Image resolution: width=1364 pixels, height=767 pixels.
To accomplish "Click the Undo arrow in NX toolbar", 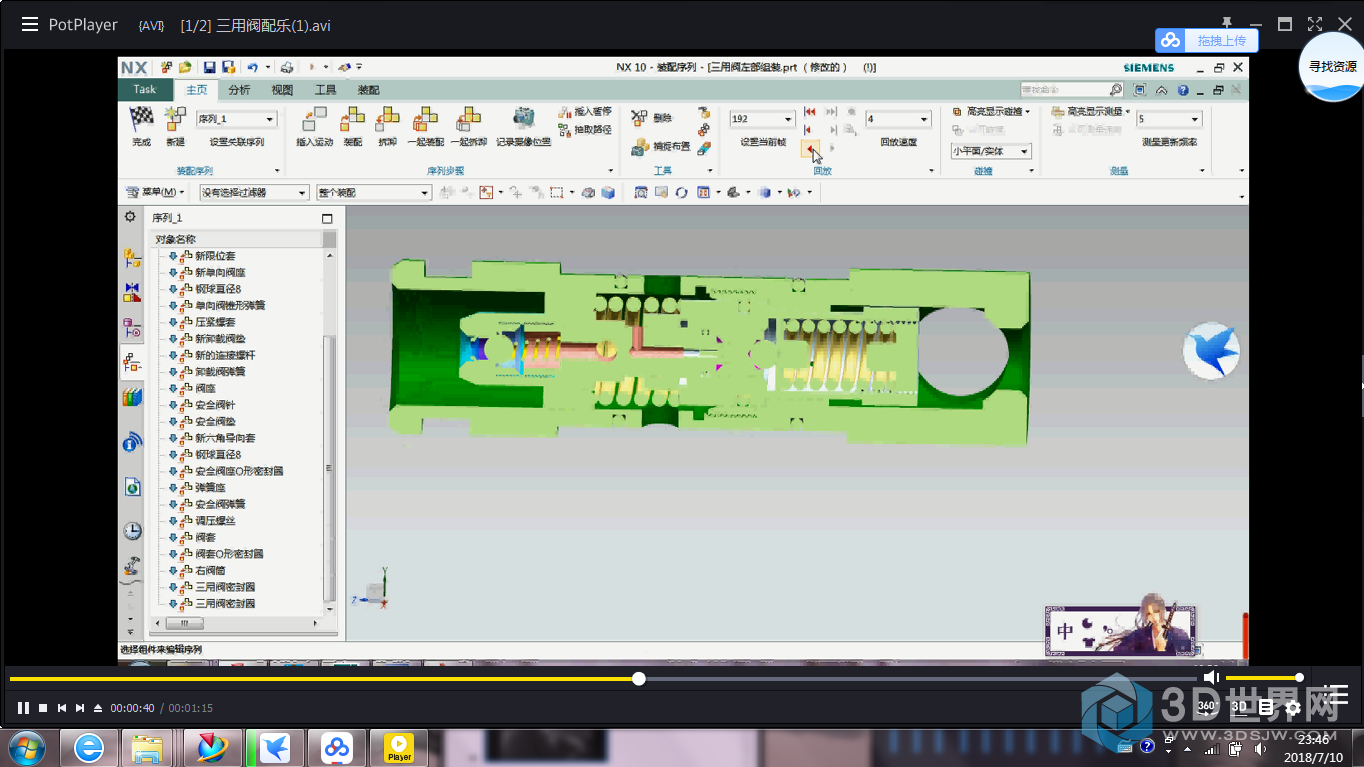I will (x=252, y=67).
